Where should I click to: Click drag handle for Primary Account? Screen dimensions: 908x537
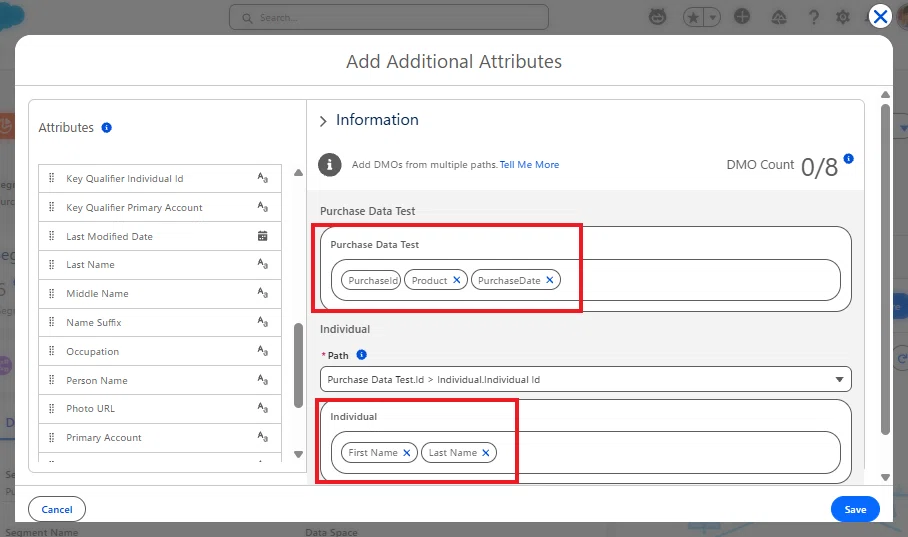click(x=52, y=437)
